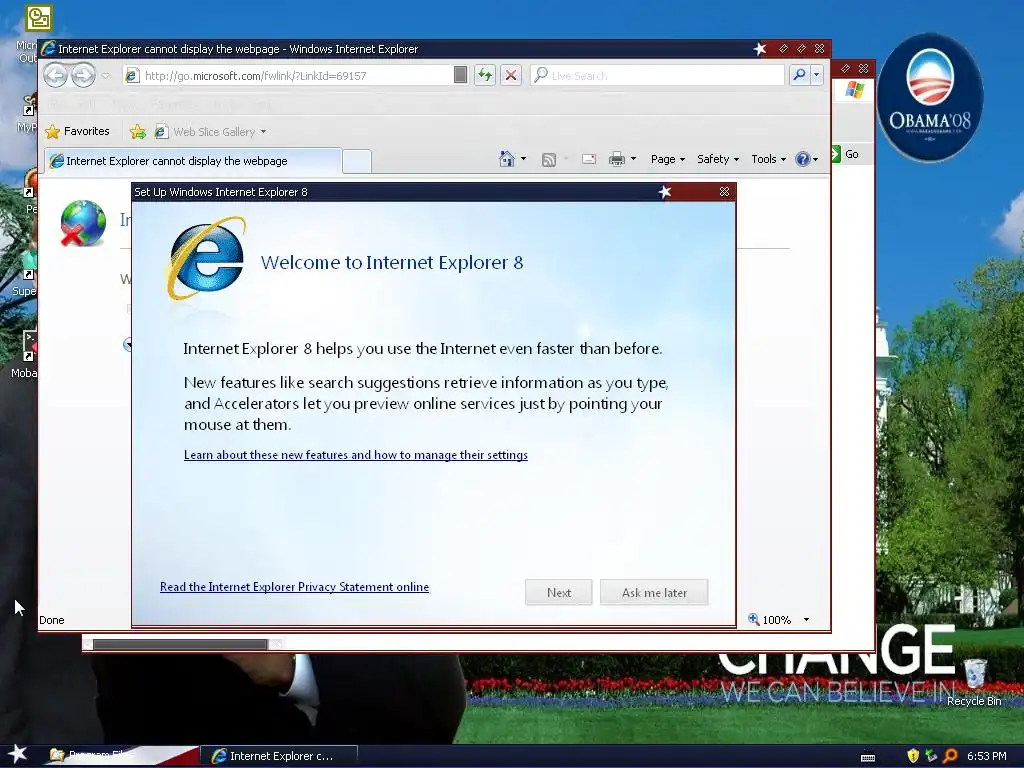Image resolution: width=1024 pixels, height=768 pixels.
Task: Click the zoom level 100% button
Action: pyautogui.click(x=769, y=620)
